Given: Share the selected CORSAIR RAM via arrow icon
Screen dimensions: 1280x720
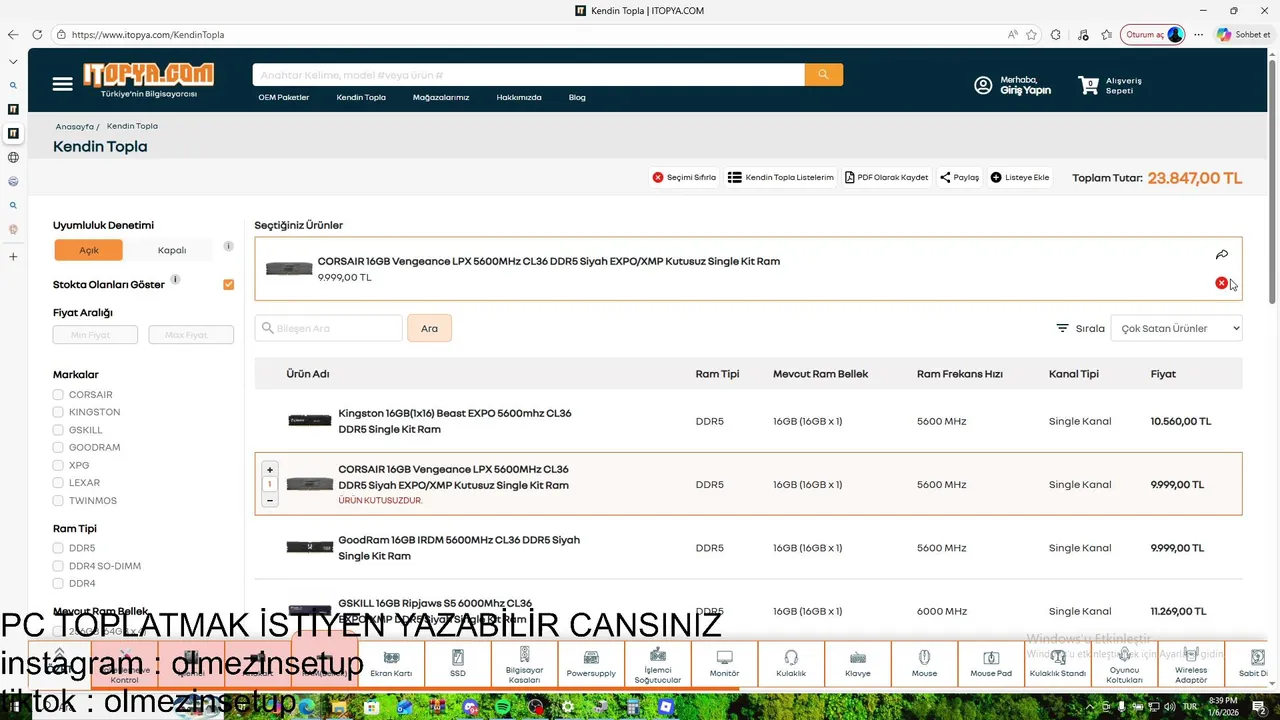Looking at the screenshot, I should (1221, 255).
